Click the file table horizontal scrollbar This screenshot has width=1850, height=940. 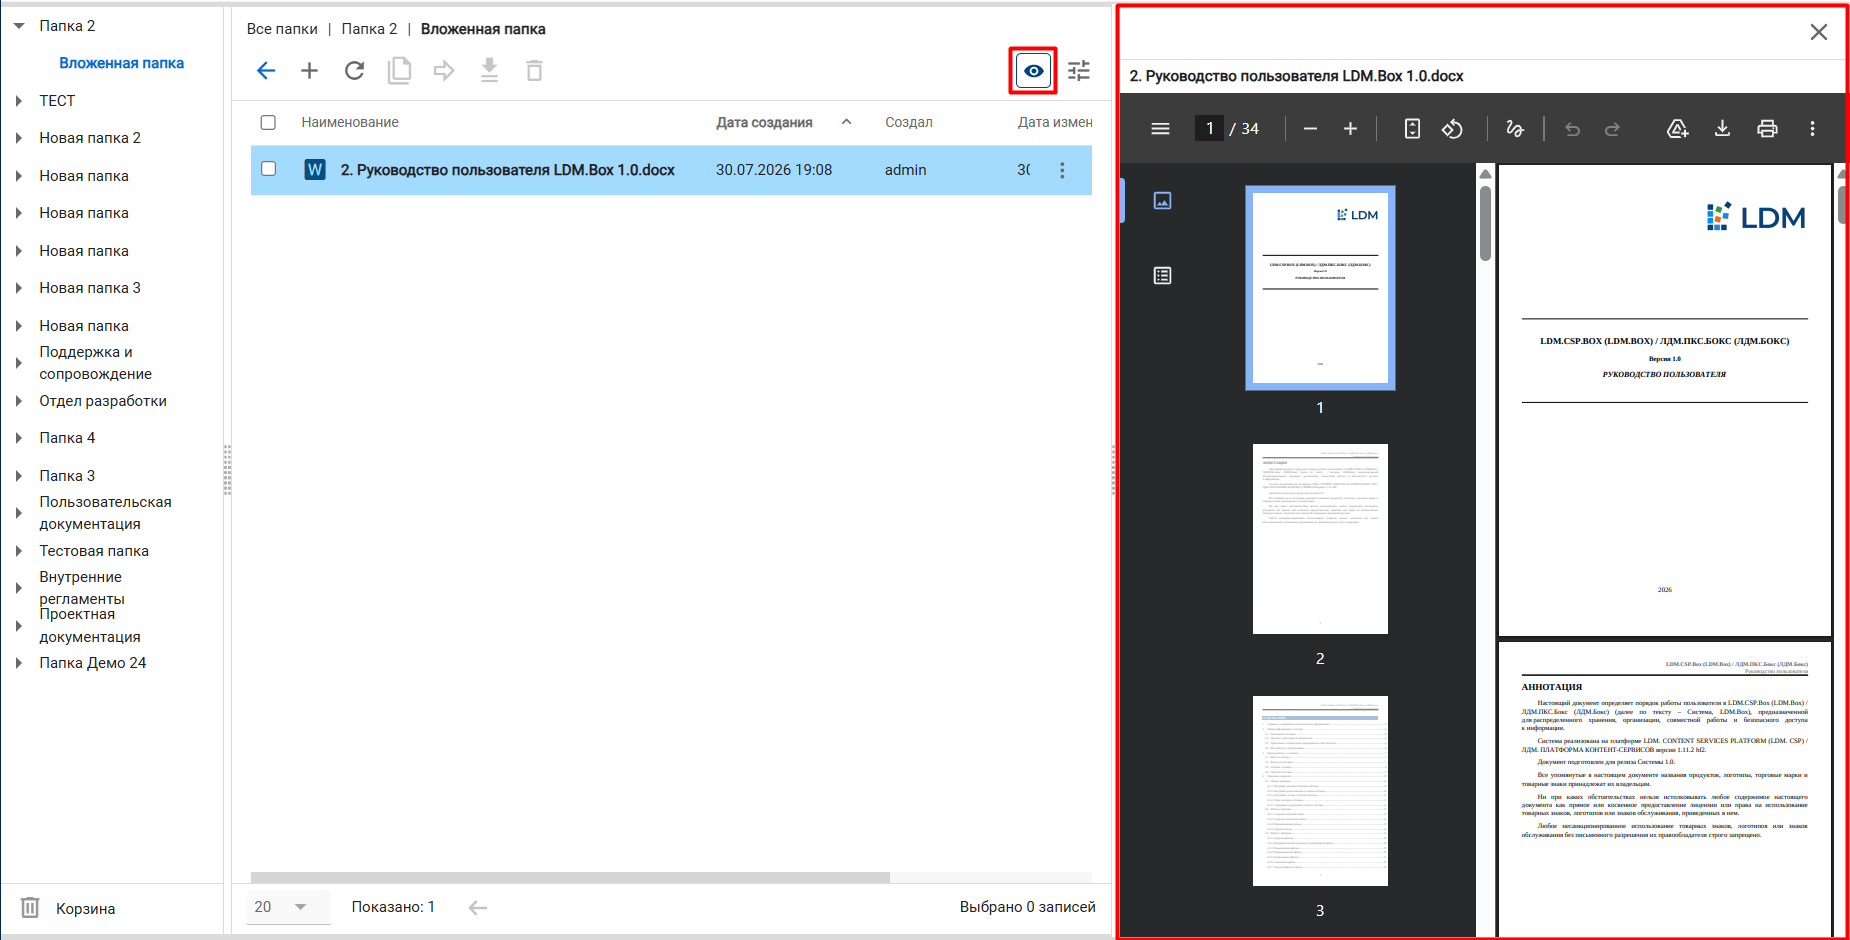click(570, 877)
